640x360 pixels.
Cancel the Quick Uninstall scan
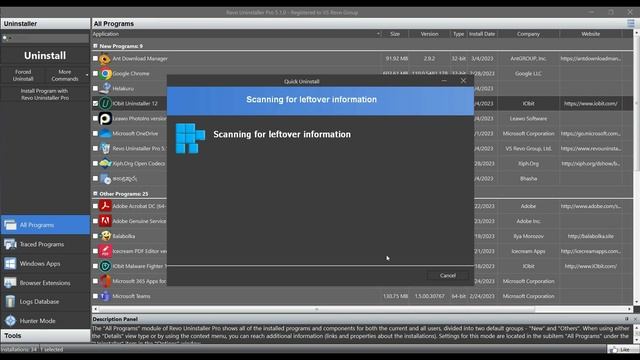(447, 276)
